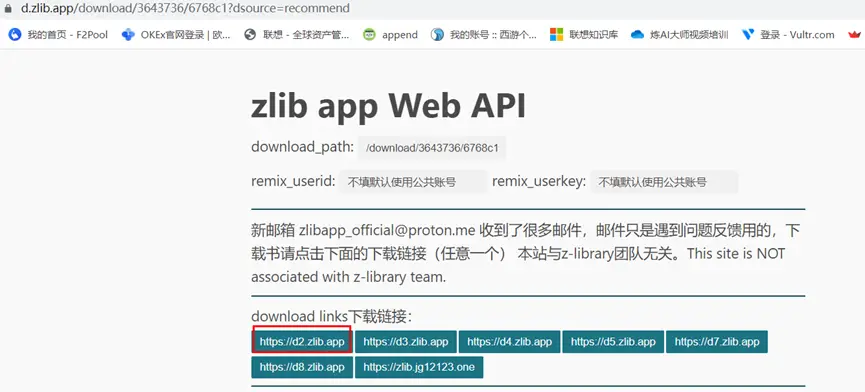Click the zlib app Web API heading

pos(388,105)
